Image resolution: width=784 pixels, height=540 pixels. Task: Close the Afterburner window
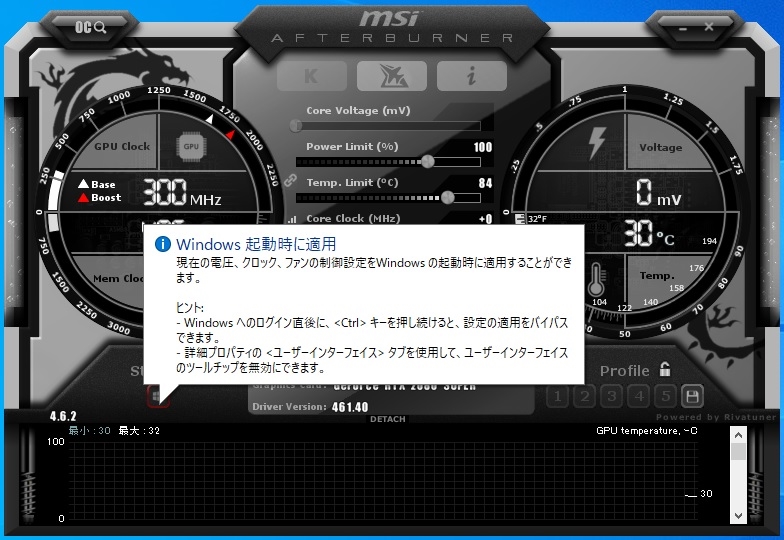709,27
